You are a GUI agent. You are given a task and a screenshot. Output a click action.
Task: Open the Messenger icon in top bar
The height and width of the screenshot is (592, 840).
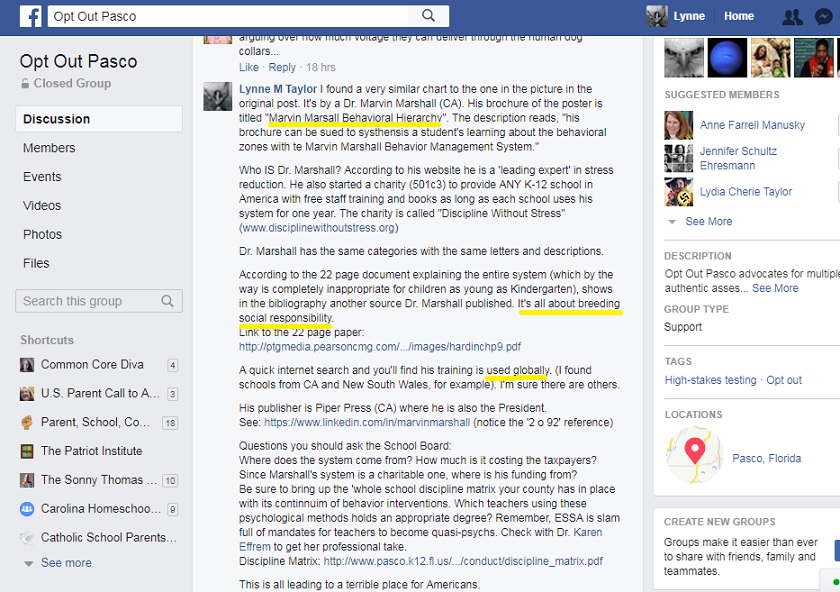pos(823,17)
